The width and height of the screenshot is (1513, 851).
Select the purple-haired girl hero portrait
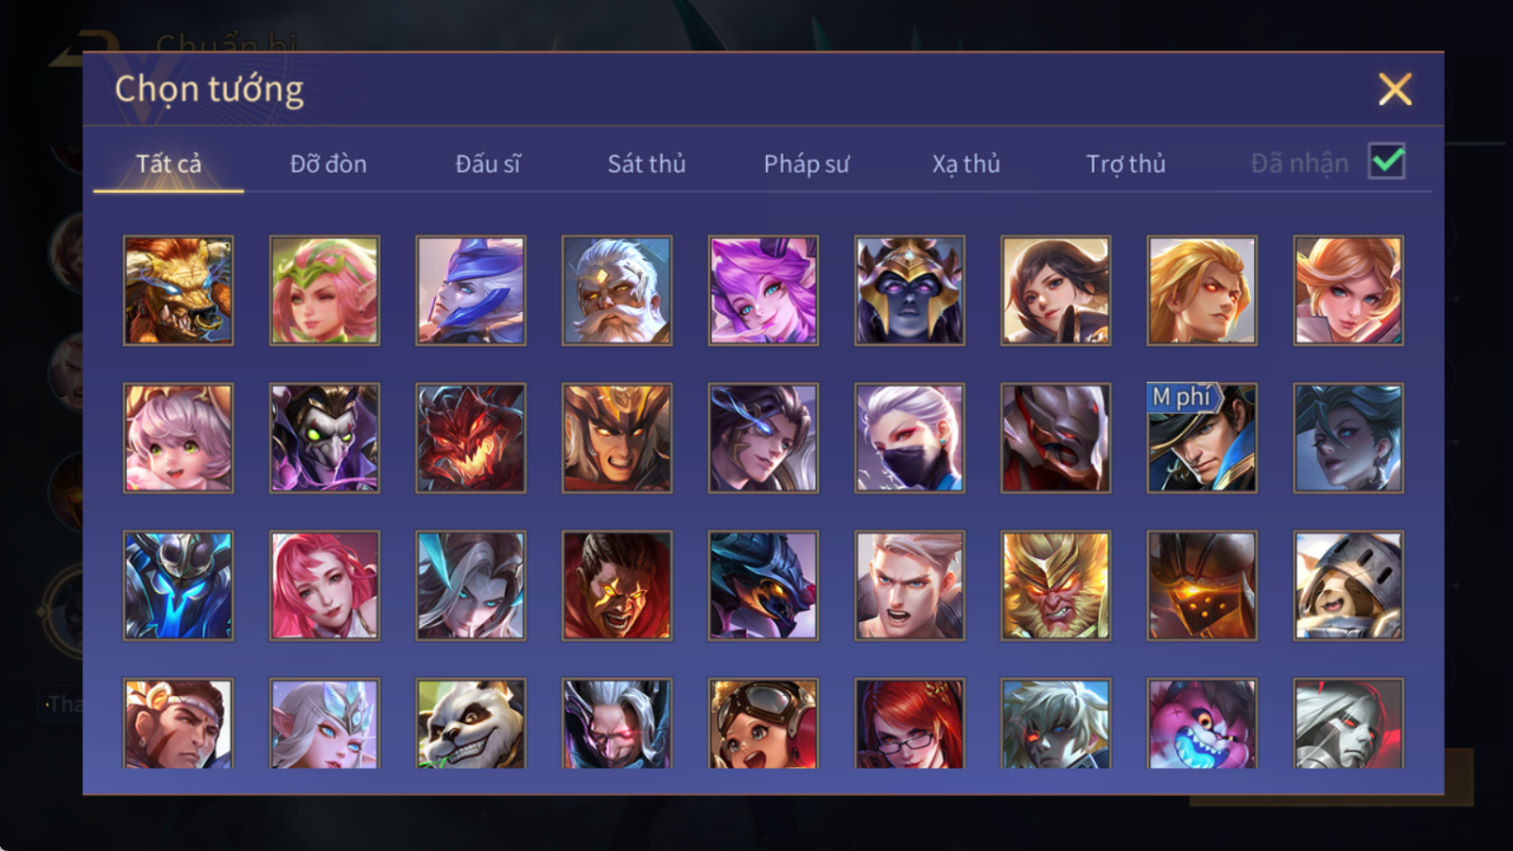point(763,291)
